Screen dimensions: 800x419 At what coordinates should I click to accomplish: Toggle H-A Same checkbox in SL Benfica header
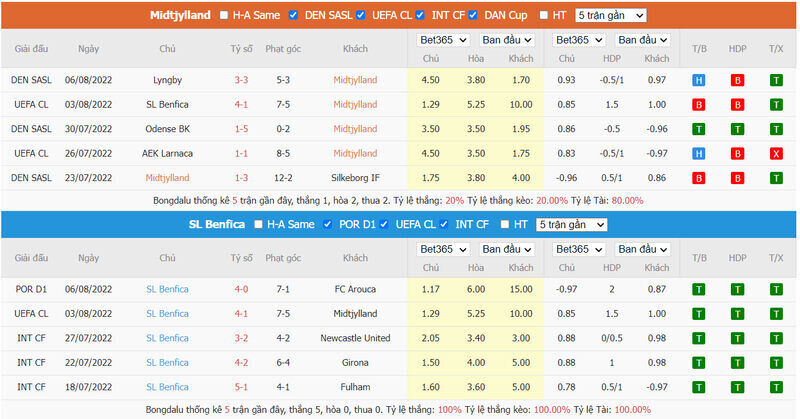pos(258,225)
